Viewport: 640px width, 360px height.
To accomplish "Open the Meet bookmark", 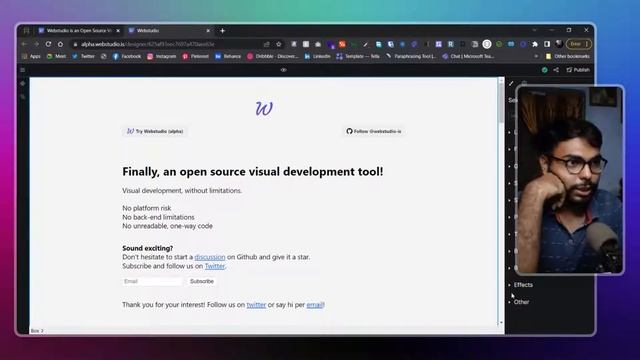I will tap(56, 56).
